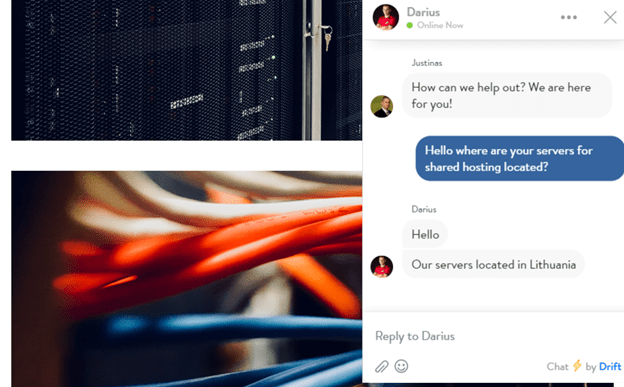This screenshot has width=624, height=387.
Task: Open the emoji picker smiley icon
Action: [x=401, y=366]
